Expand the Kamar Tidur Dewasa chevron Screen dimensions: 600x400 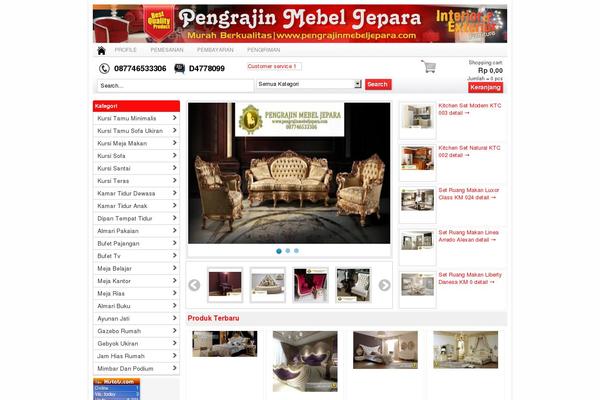point(174,193)
